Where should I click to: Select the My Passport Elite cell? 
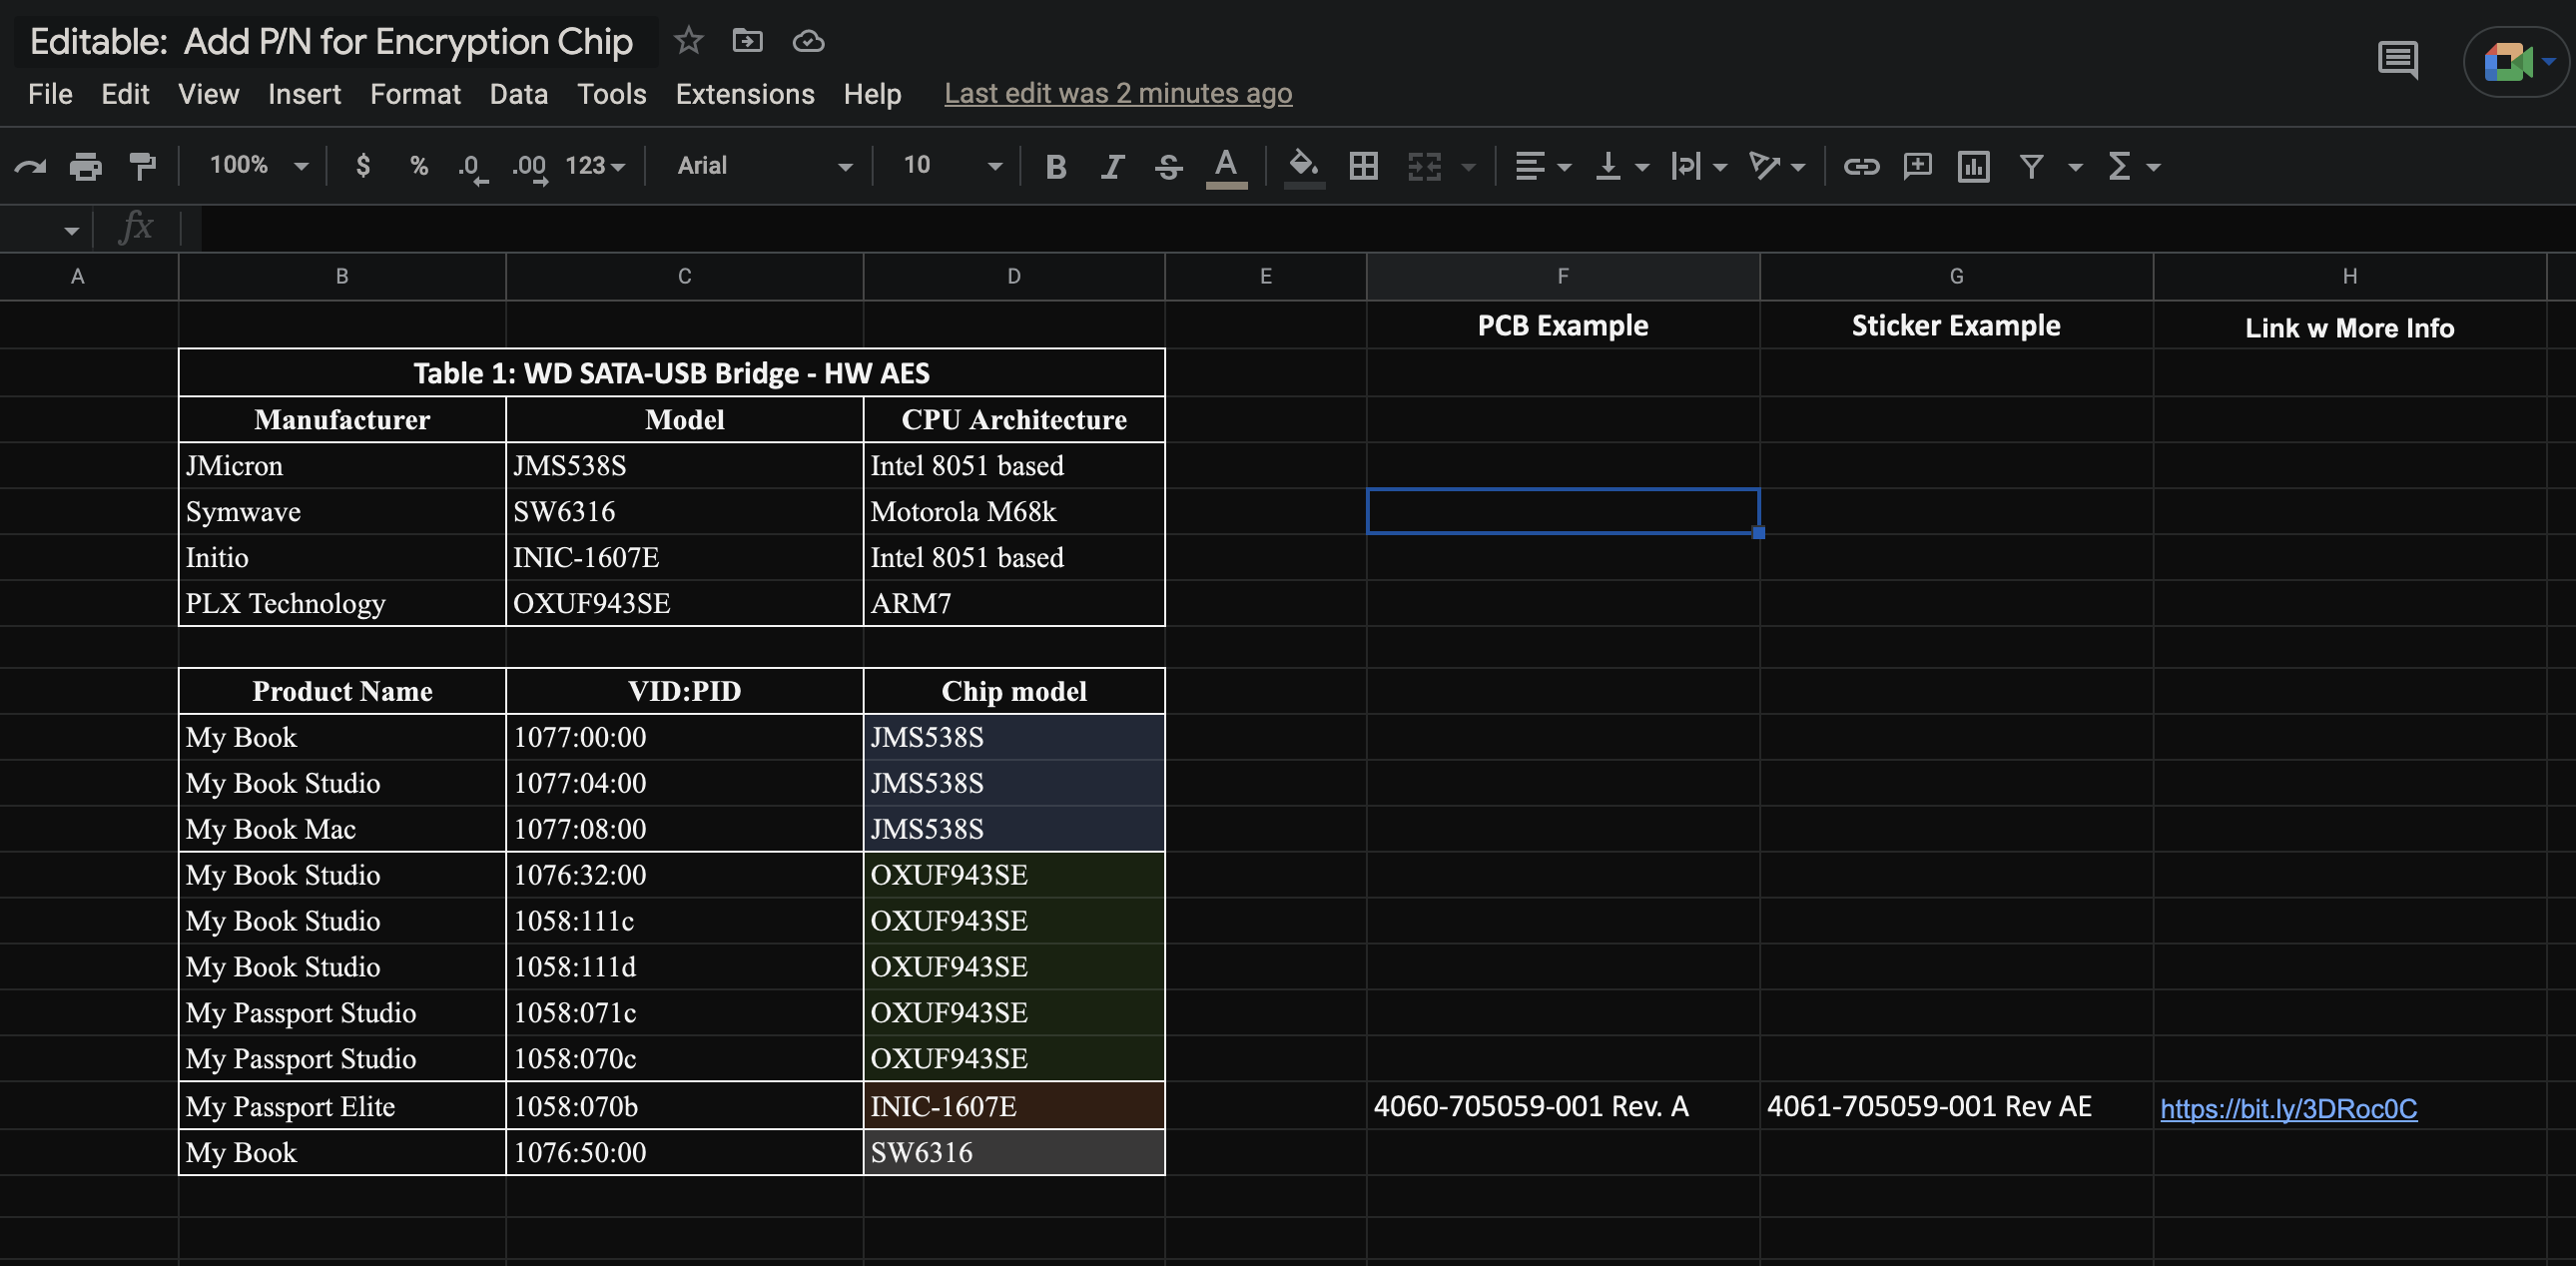(342, 1106)
